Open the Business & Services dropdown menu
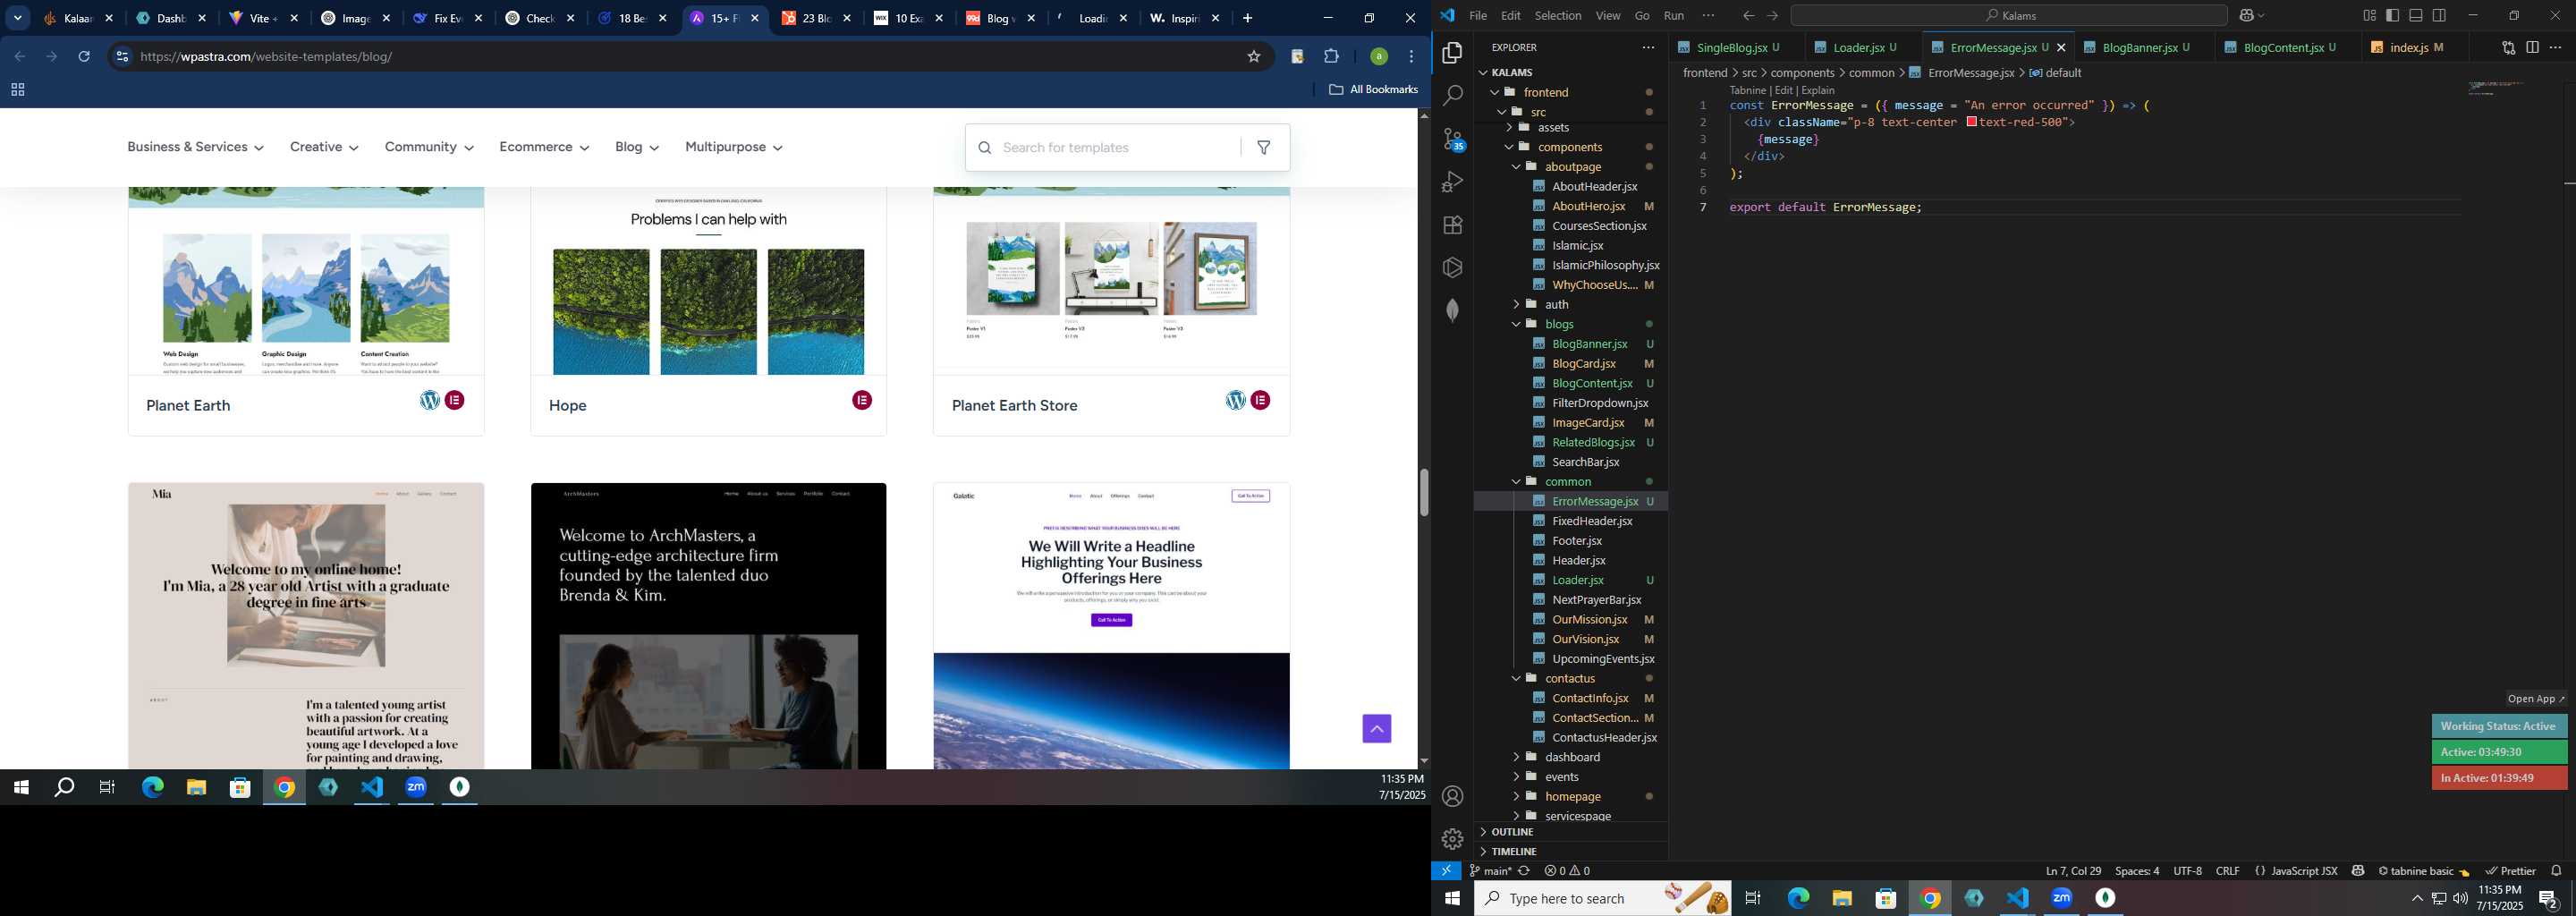2576x916 pixels. (x=195, y=147)
